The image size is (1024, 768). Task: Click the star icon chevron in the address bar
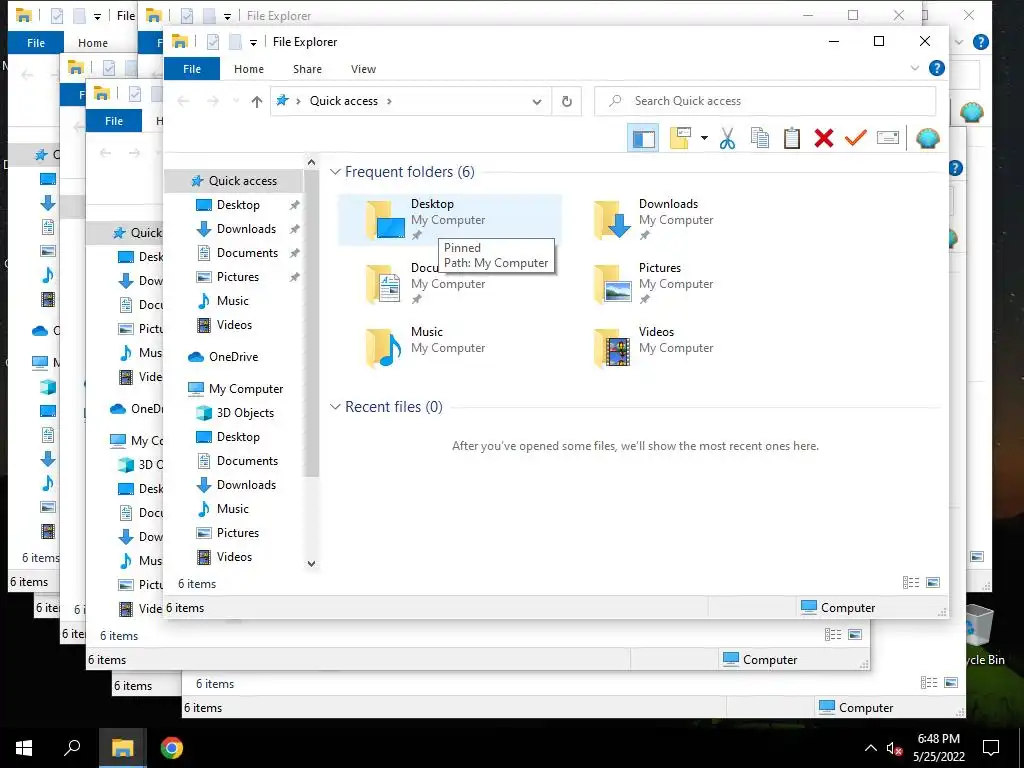(298, 101)
